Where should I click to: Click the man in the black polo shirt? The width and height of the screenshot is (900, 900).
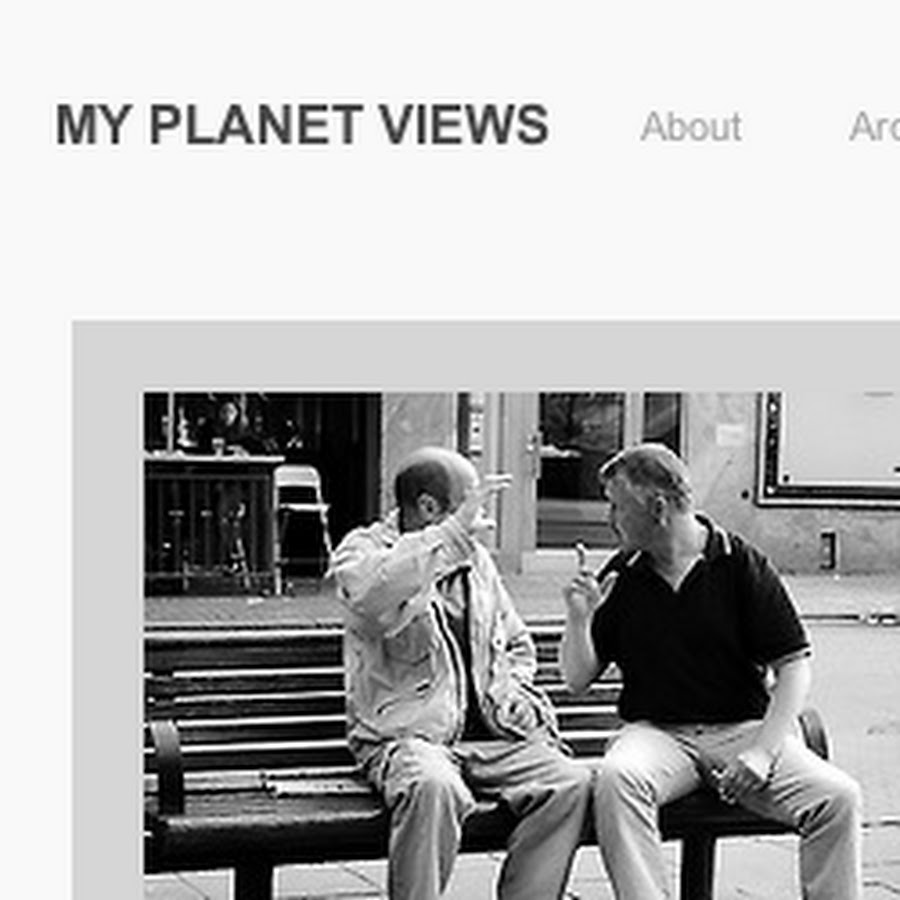click(706, 672)
